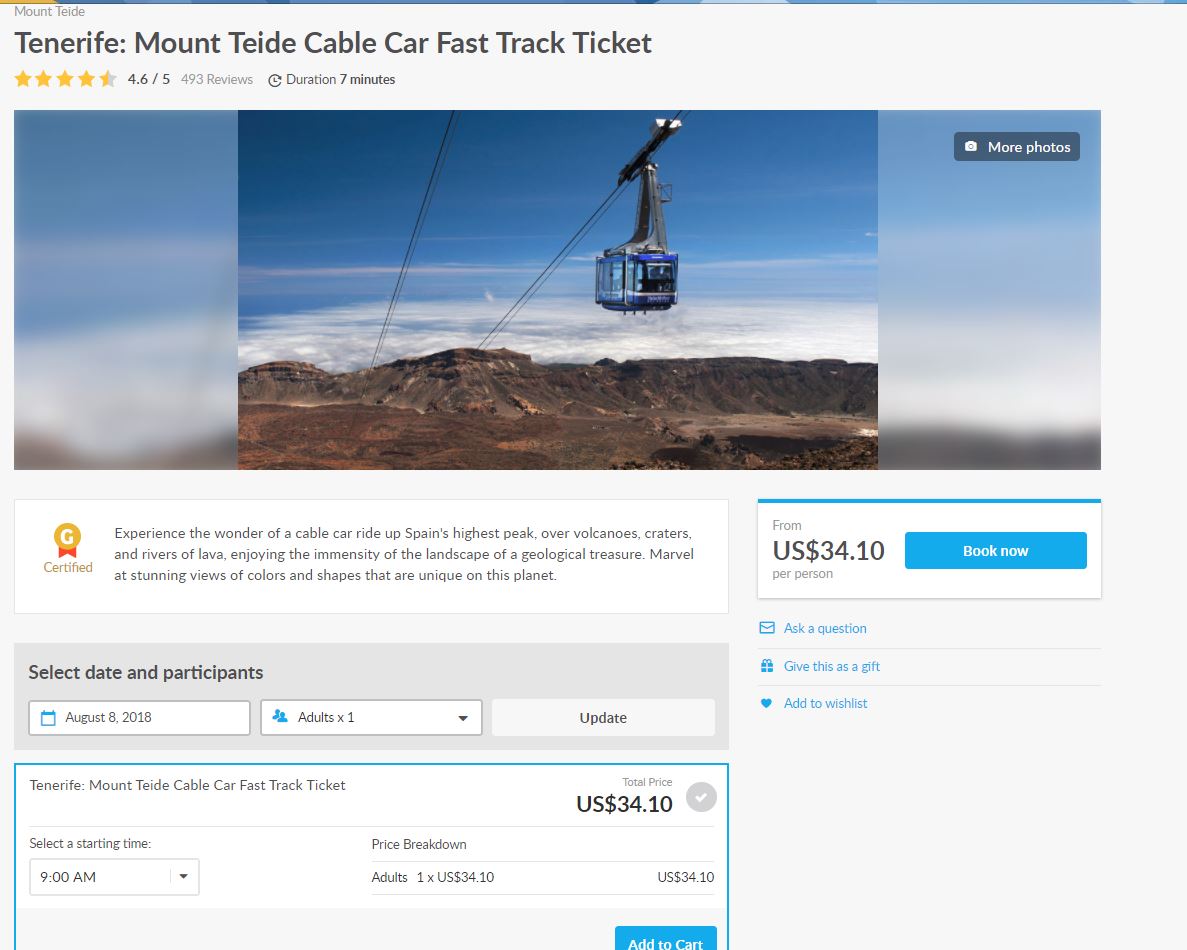Open the cable car main photo

557,289
